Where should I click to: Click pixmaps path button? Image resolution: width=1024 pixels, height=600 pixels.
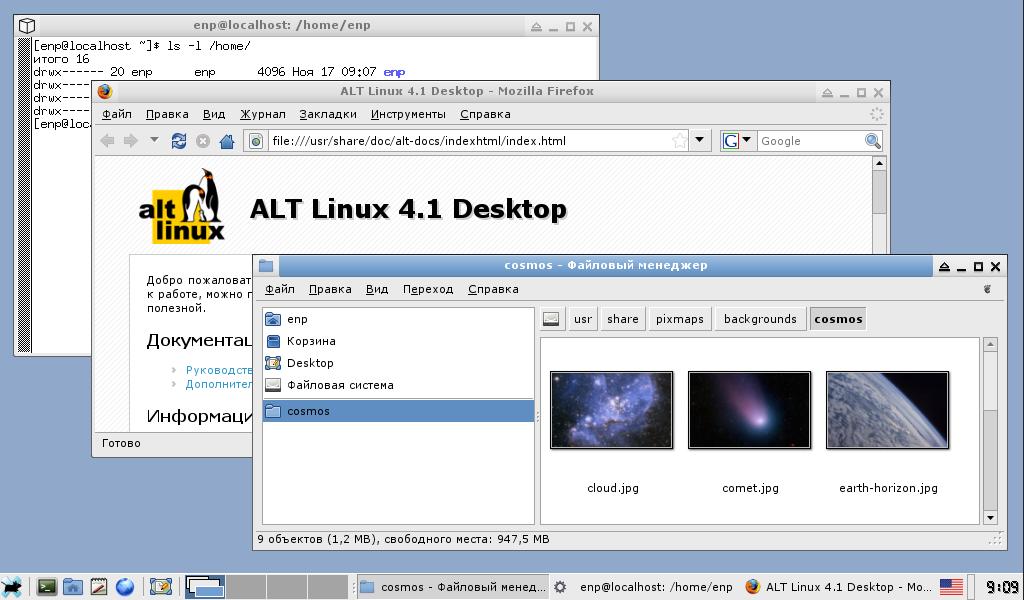click(x=679, y=319)
